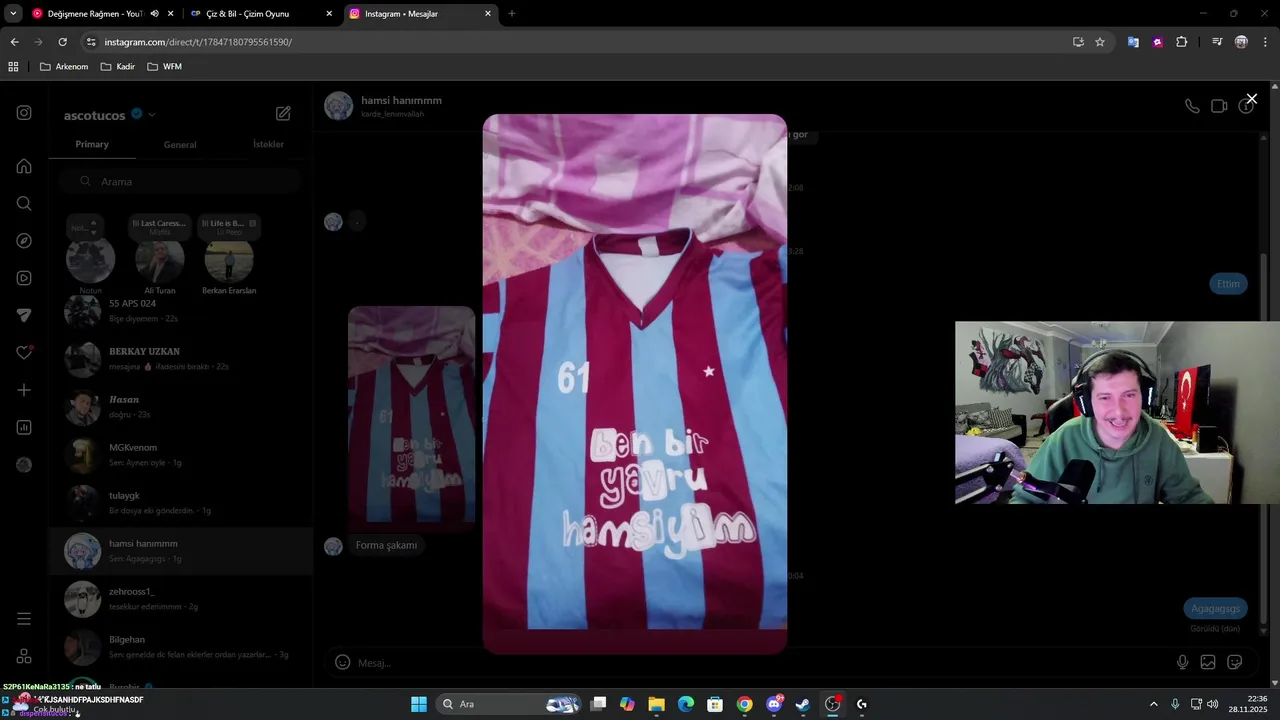Click the jersey photo thumbnail in chat
Image resolution: width=1280 pixels, height=720 pixels.
click(x=411, y=419)
